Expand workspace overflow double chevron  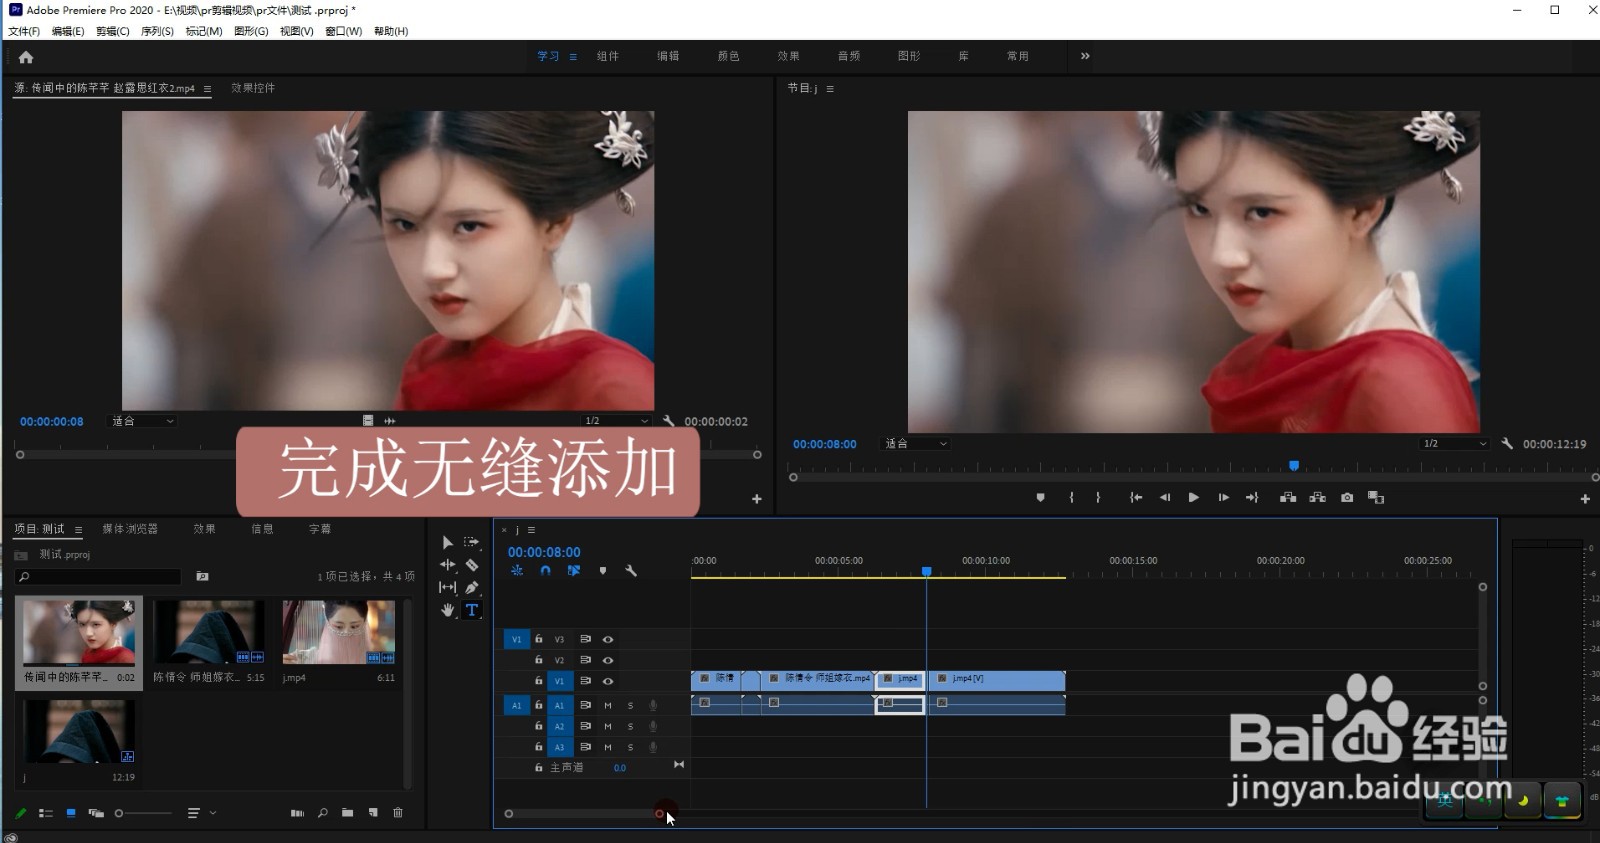point(1085,56)
